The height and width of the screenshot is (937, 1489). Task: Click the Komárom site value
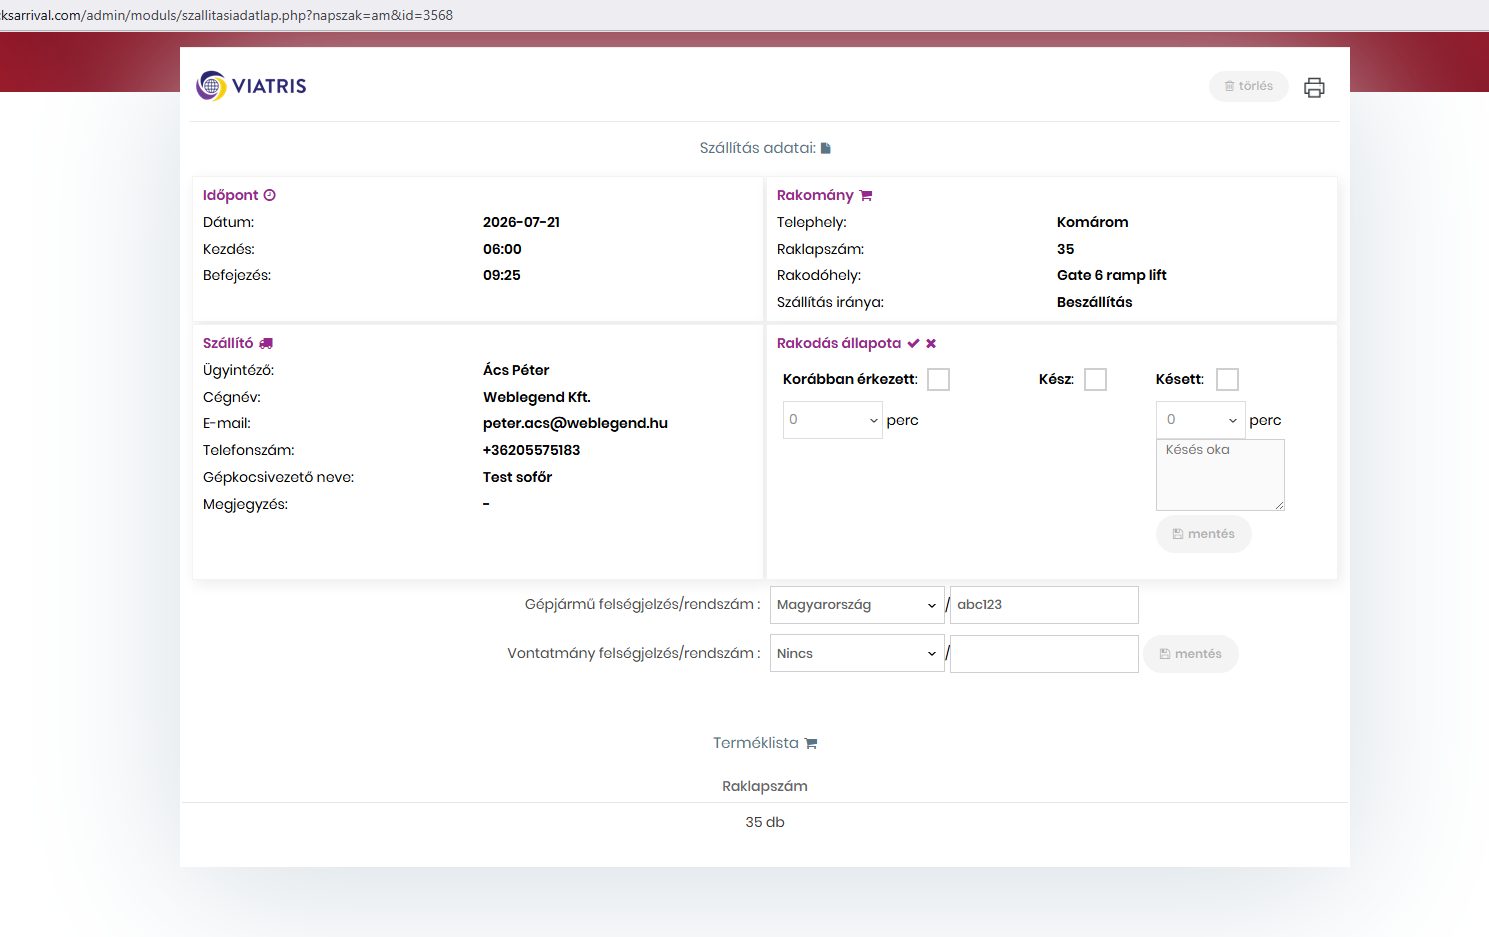(x=1092, y=222)
